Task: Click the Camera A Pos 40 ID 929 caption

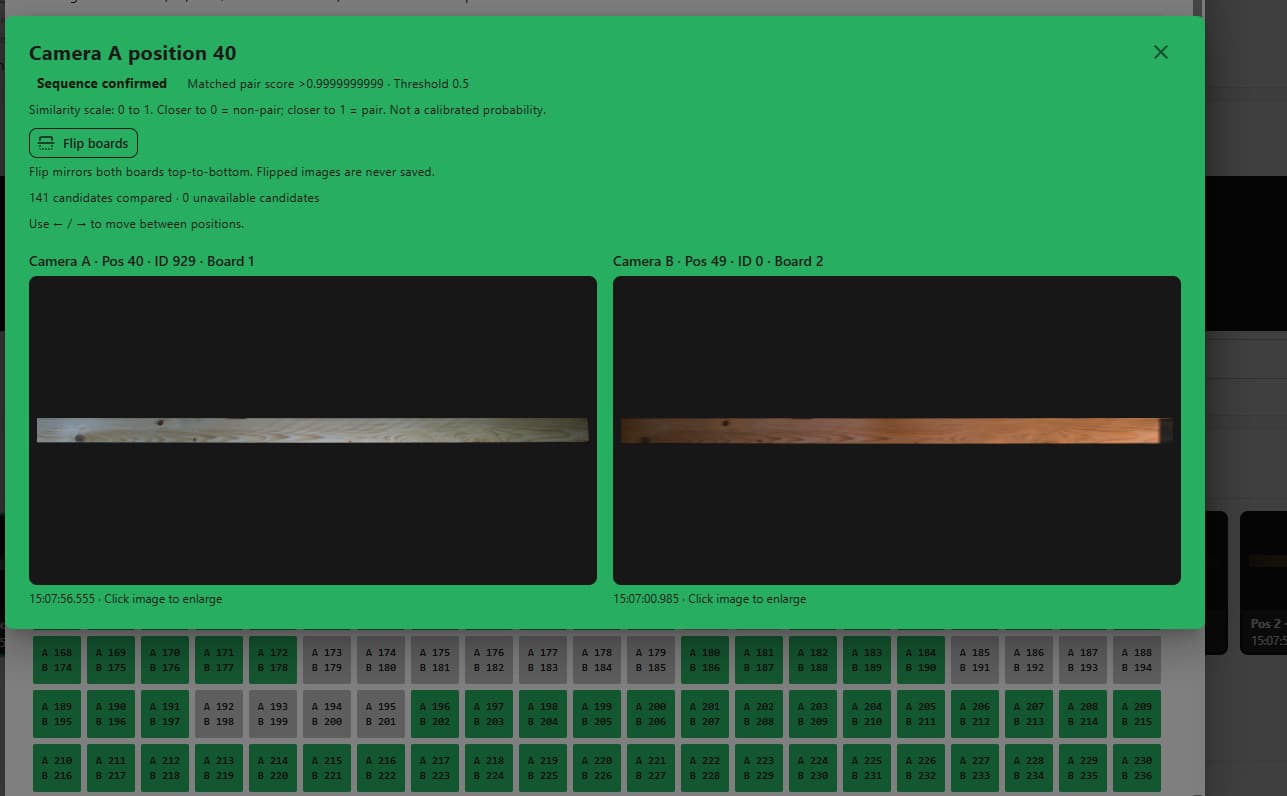Action: tap(142, 261)
